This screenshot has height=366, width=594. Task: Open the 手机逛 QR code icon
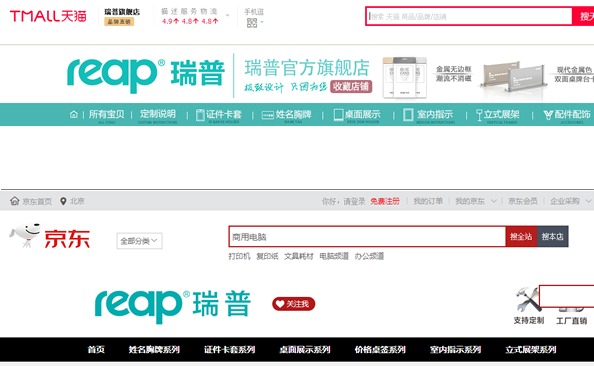pos(252,23)
